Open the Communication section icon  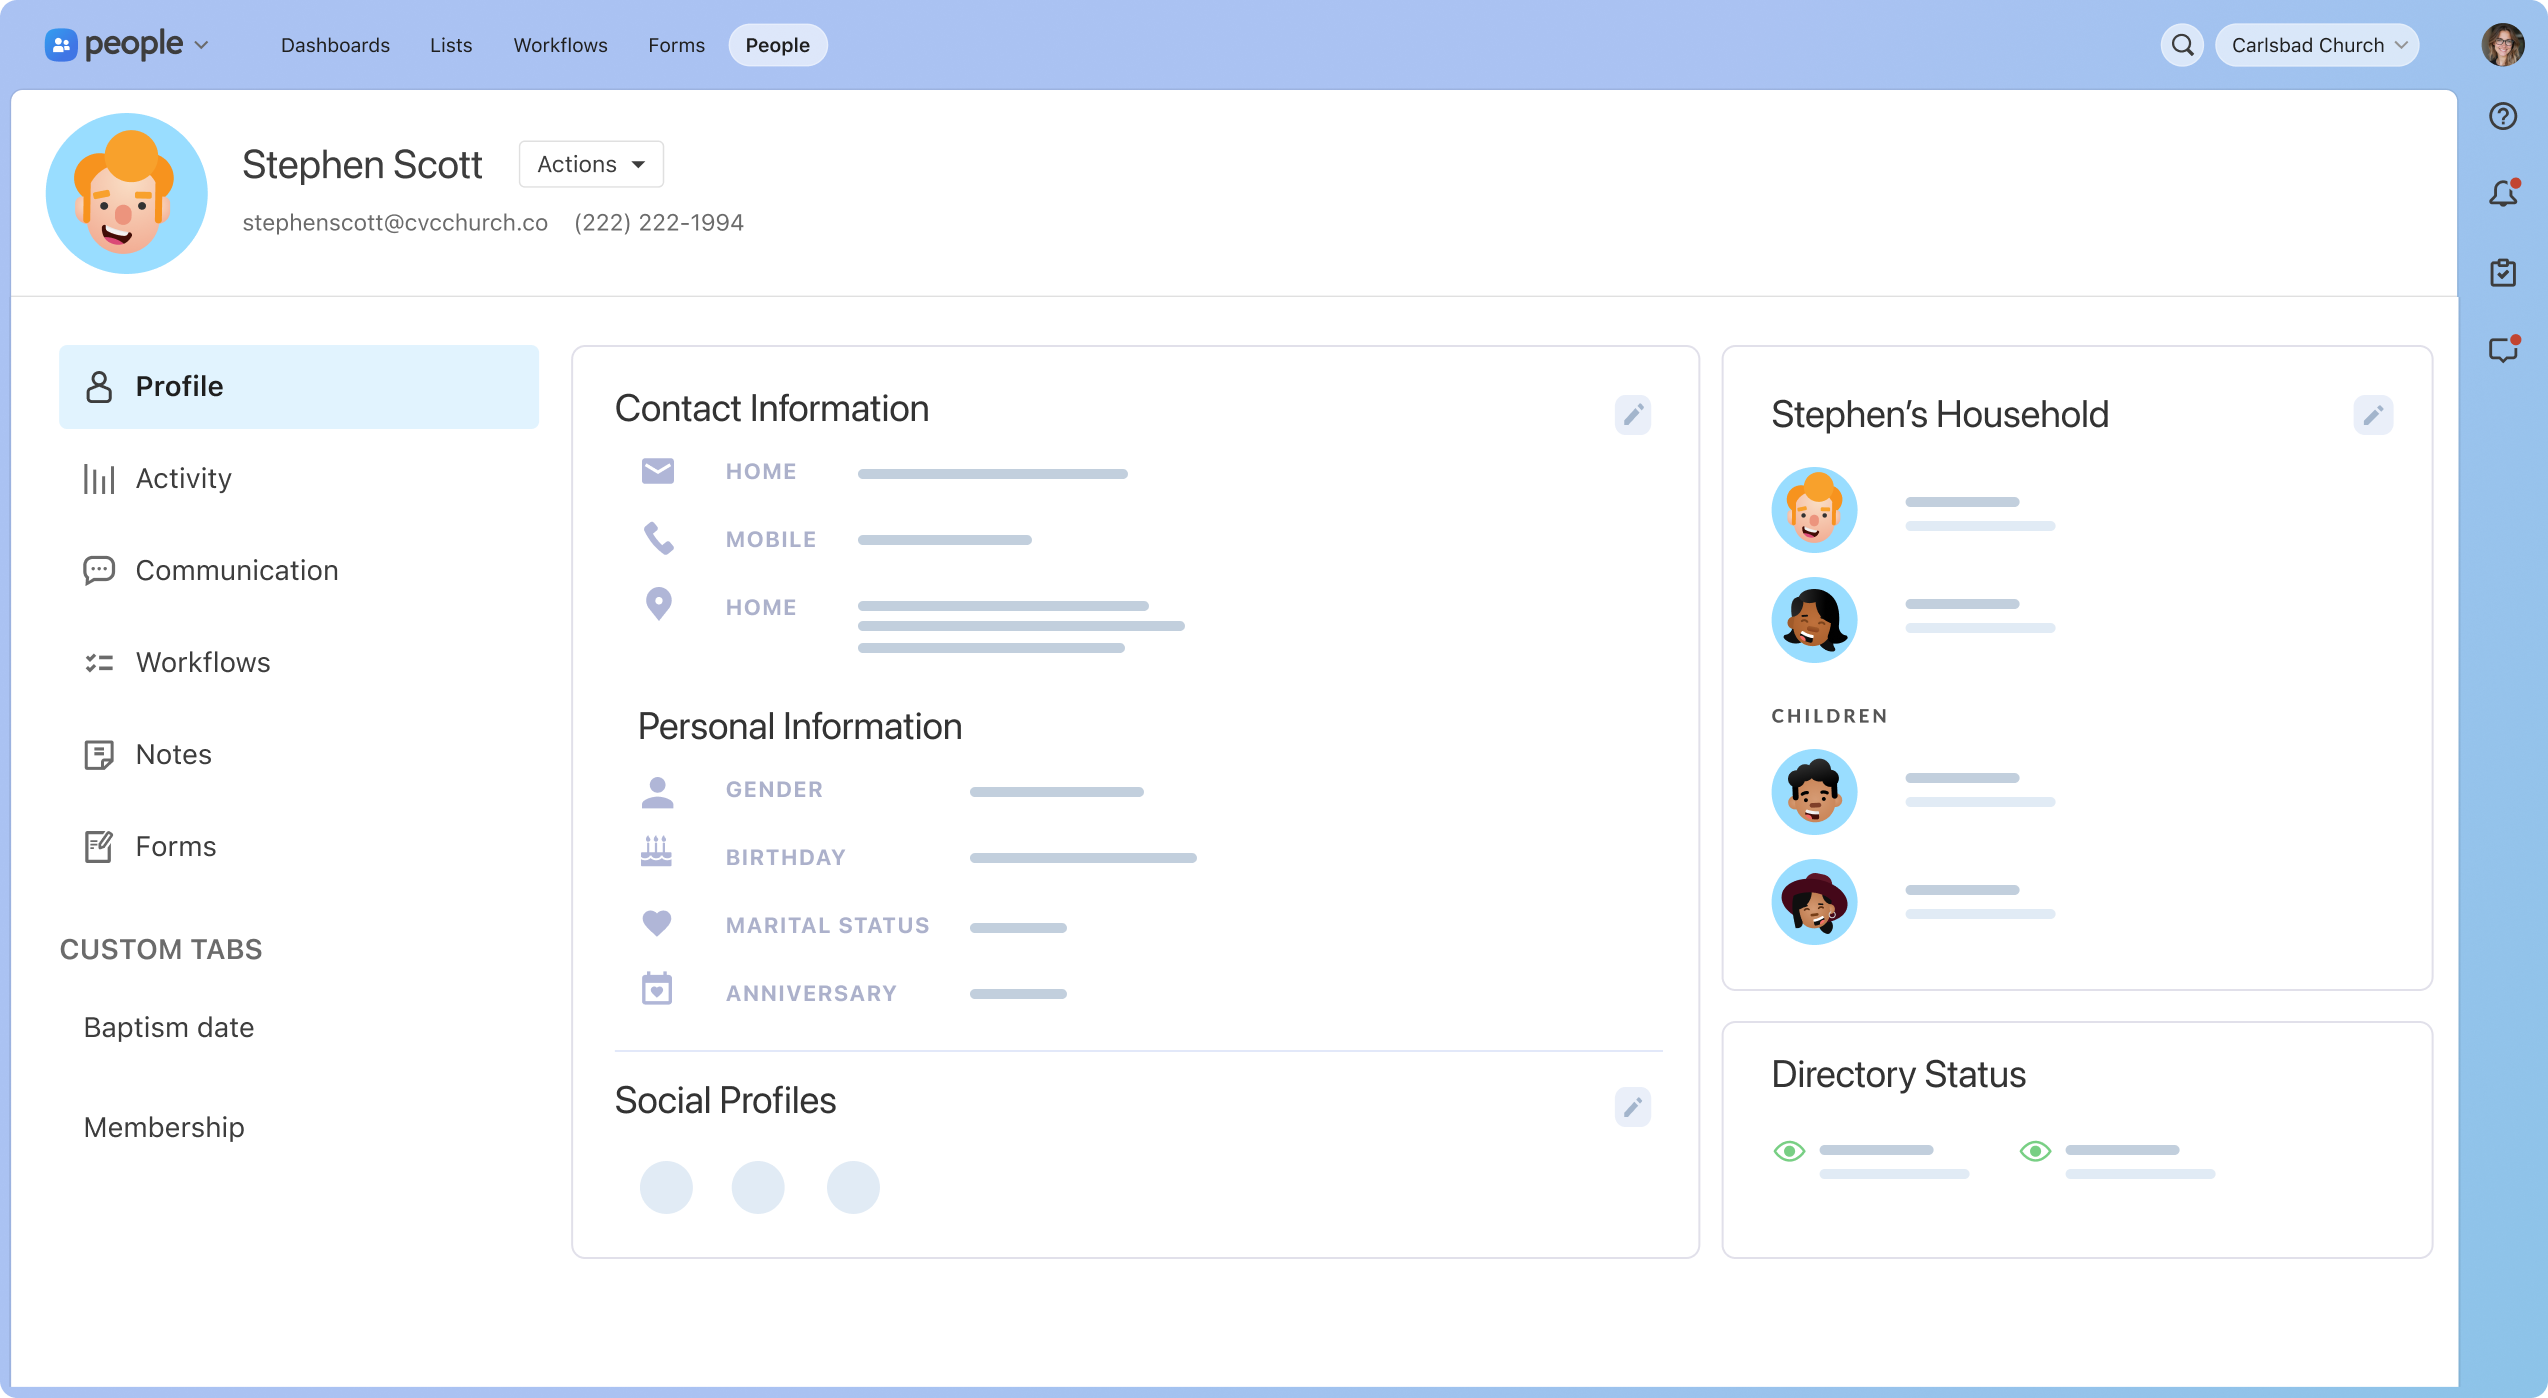point(98,570)
